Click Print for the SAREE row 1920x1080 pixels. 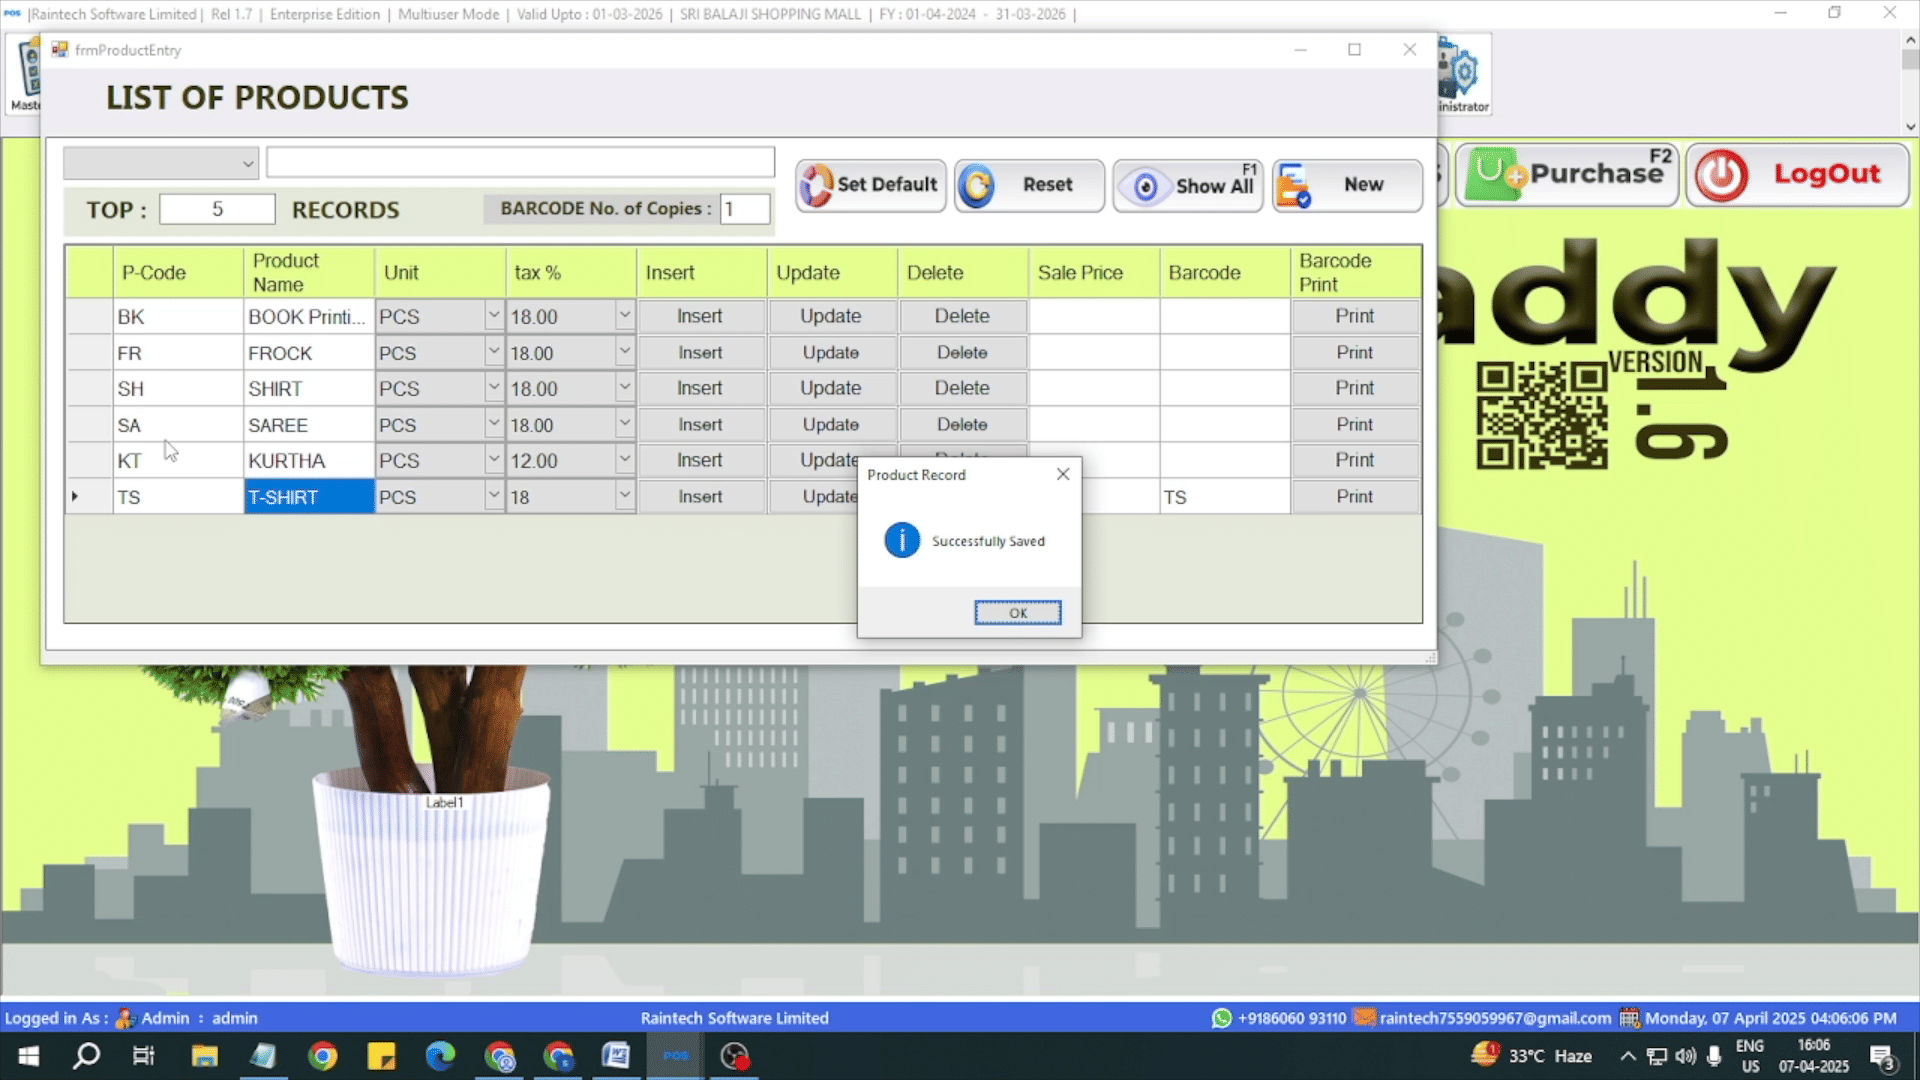(x=1354, y=424)
